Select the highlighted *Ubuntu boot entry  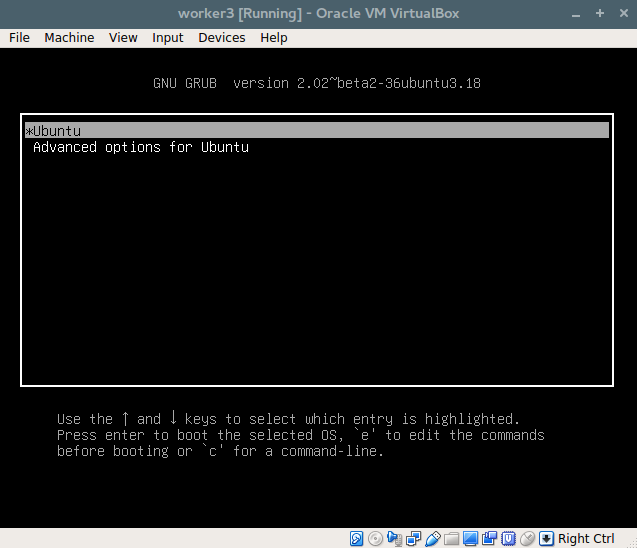tap(317, 130)
